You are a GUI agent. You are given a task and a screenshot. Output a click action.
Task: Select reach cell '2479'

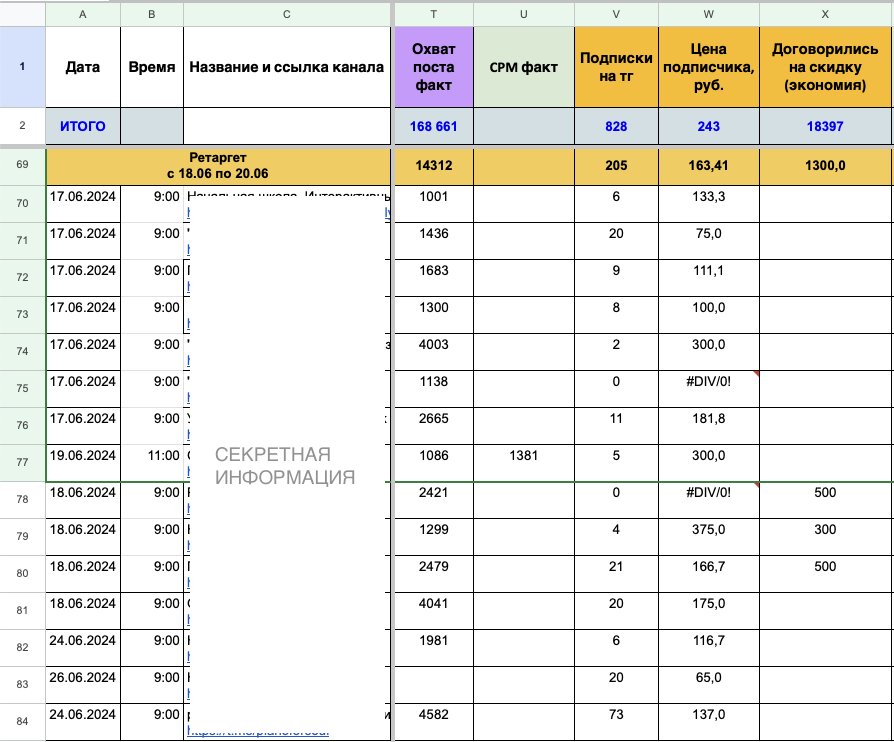(x=434, y=574)
